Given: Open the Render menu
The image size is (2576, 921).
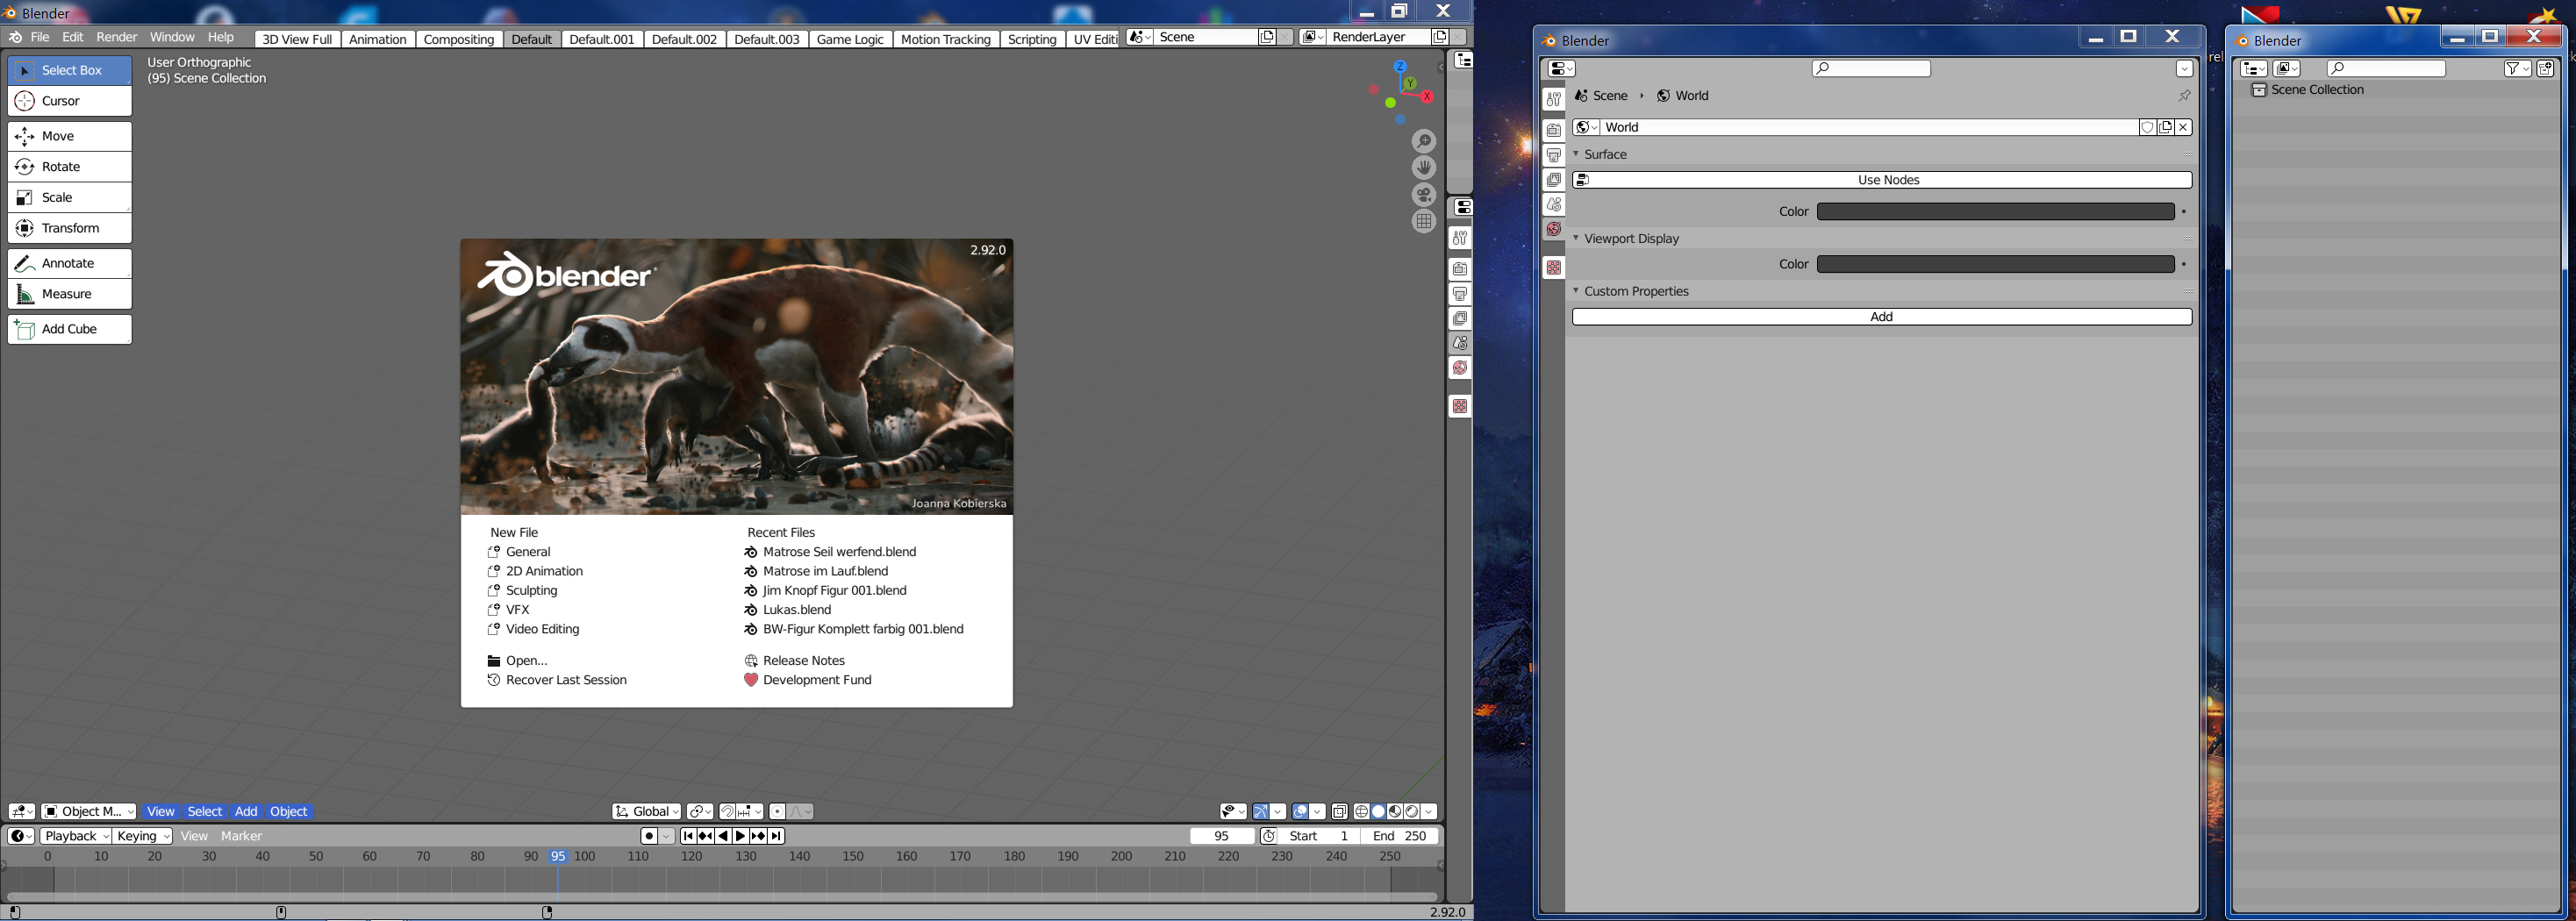Looking at the screenshot, I should [x=116, y=37].
